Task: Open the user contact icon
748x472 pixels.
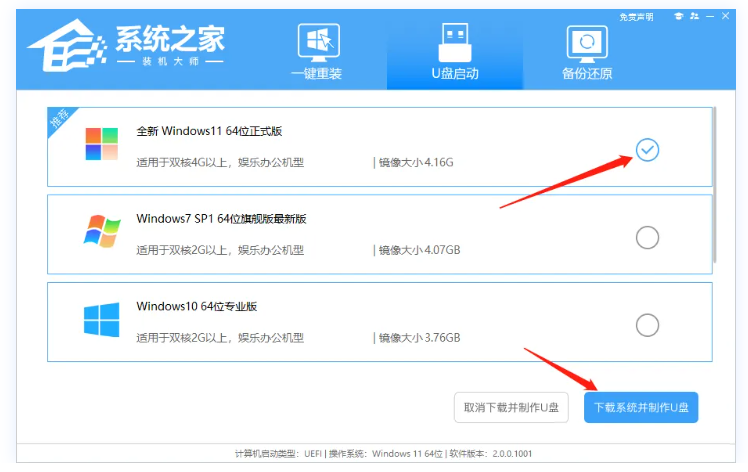Action: tap(694, 16)
